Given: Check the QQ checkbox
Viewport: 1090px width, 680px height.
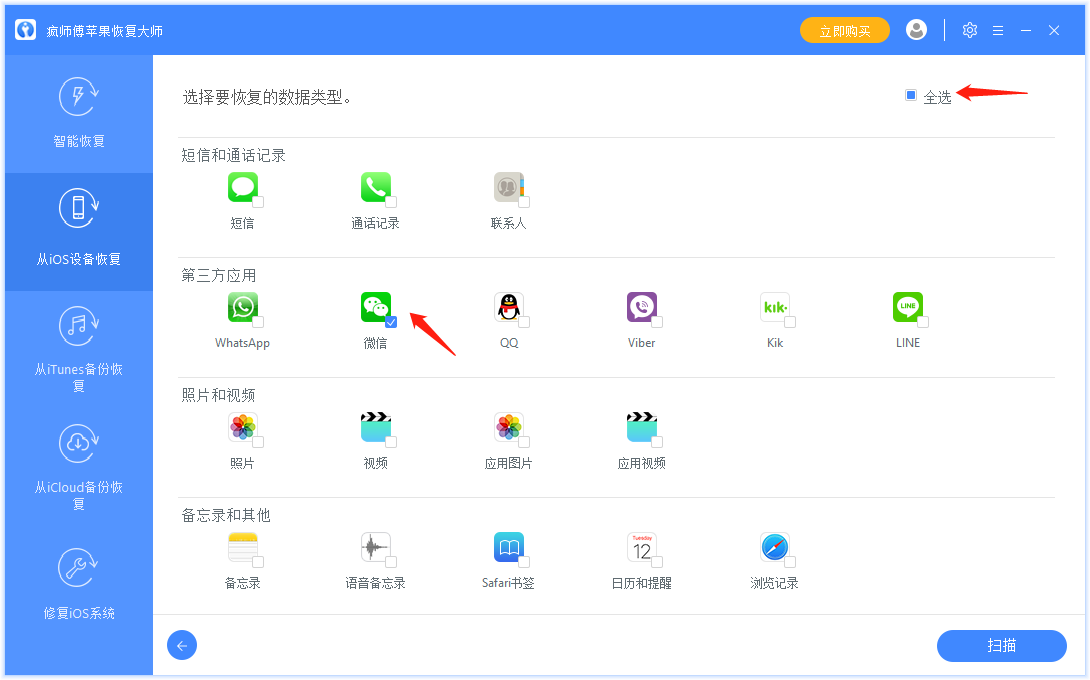Looking at the screenshot, I should point(524,322).
